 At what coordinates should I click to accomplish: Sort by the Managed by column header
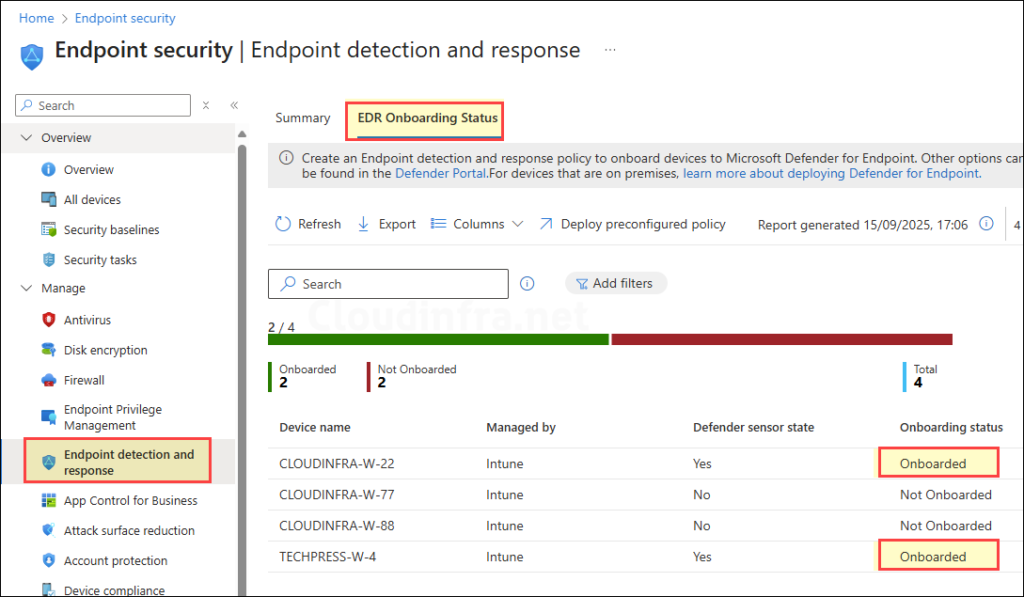pos(520,427)
